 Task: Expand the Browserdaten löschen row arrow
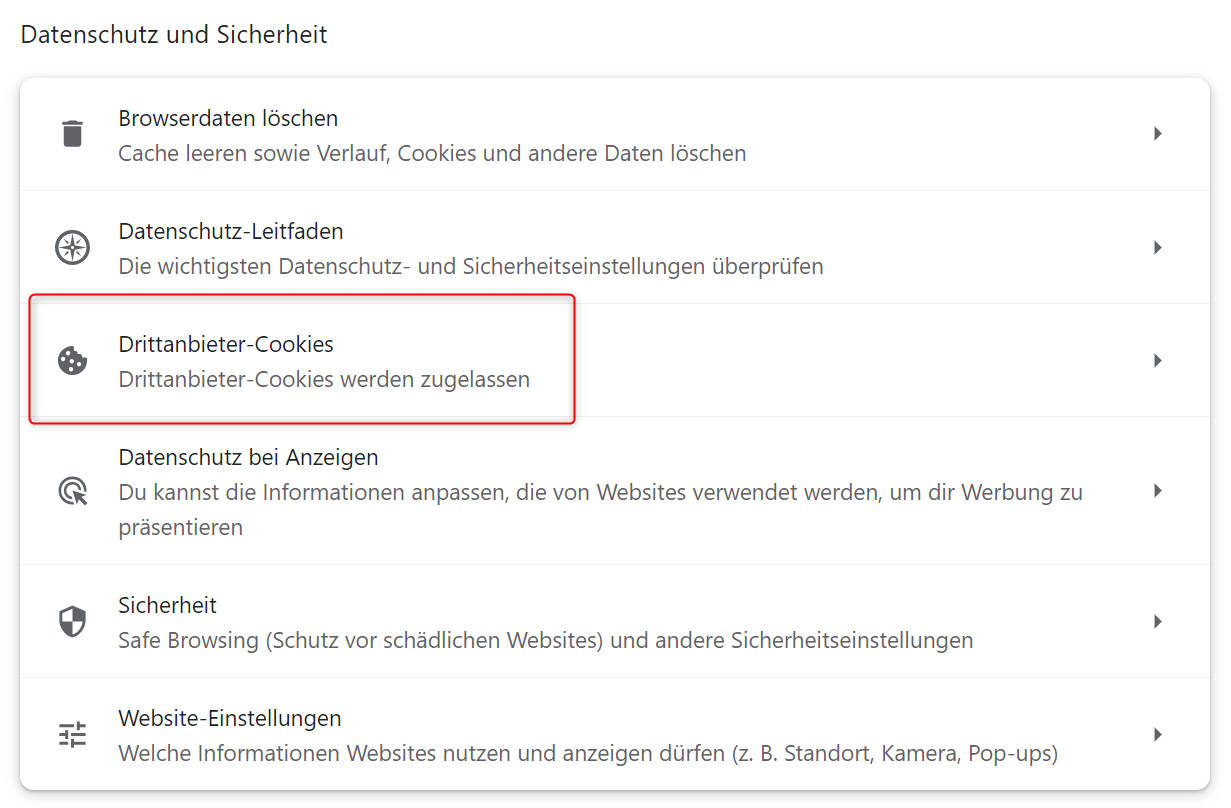pyautogui.click(x=1157, y=133)
